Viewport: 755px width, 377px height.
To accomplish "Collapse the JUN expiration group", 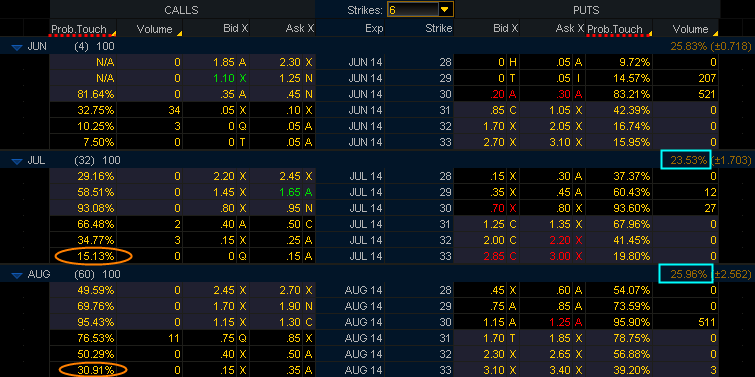I will coord(17,47).
